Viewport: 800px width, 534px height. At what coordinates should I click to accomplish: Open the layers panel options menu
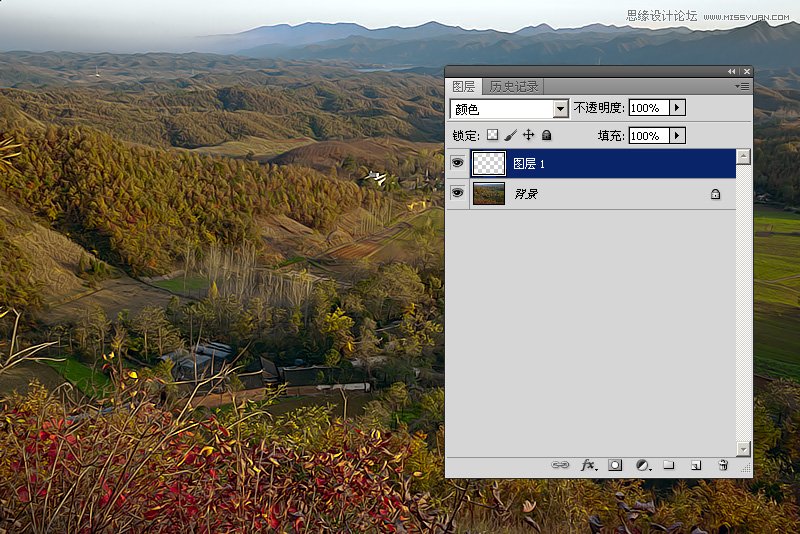point(742,86)
